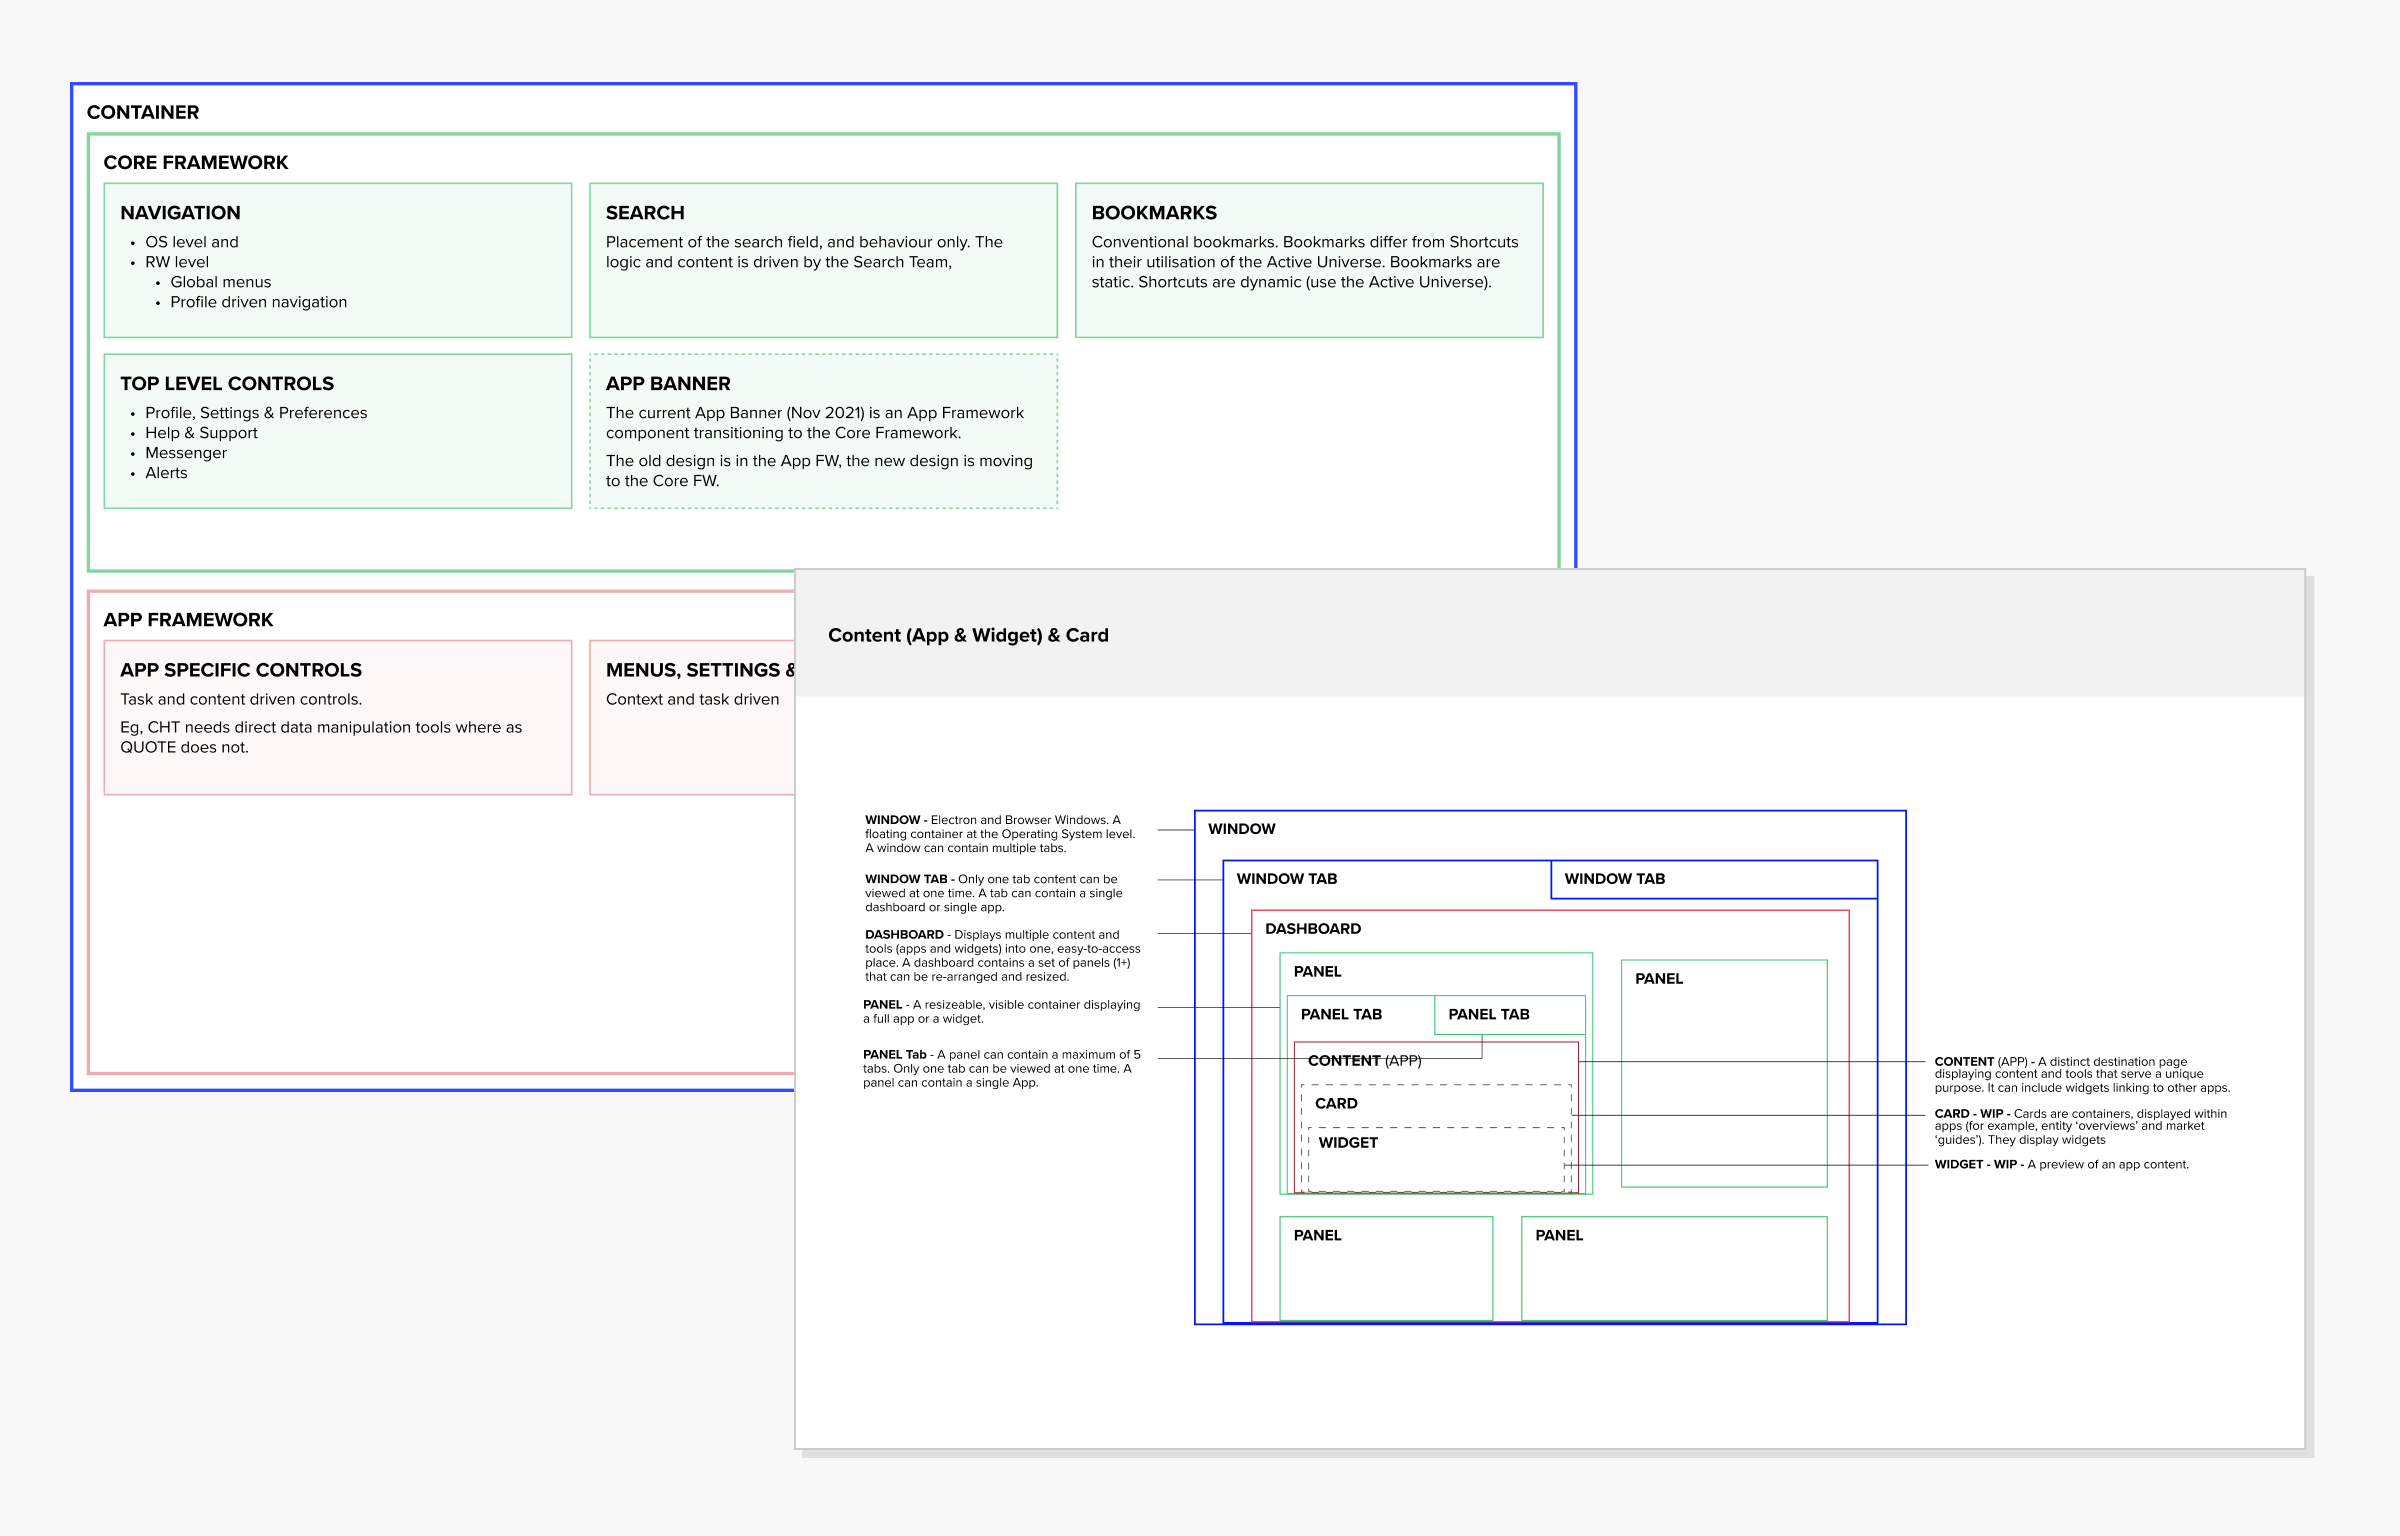The height and width of the screenshot is (1536, 2400).
Task: Click the TOP LEVEL CONTROLS title
Action: pos(227,383)
